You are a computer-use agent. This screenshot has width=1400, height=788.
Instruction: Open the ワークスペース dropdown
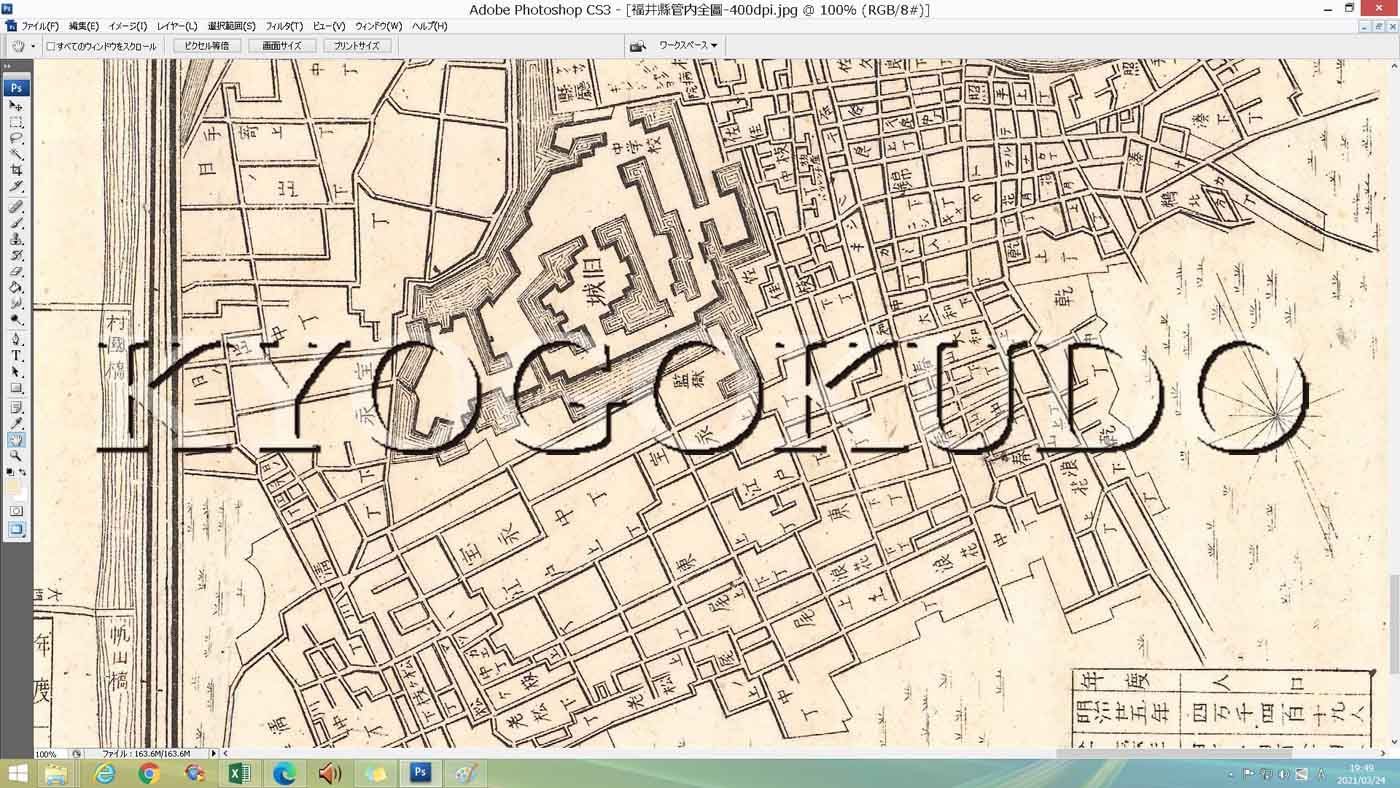point(688,46)
